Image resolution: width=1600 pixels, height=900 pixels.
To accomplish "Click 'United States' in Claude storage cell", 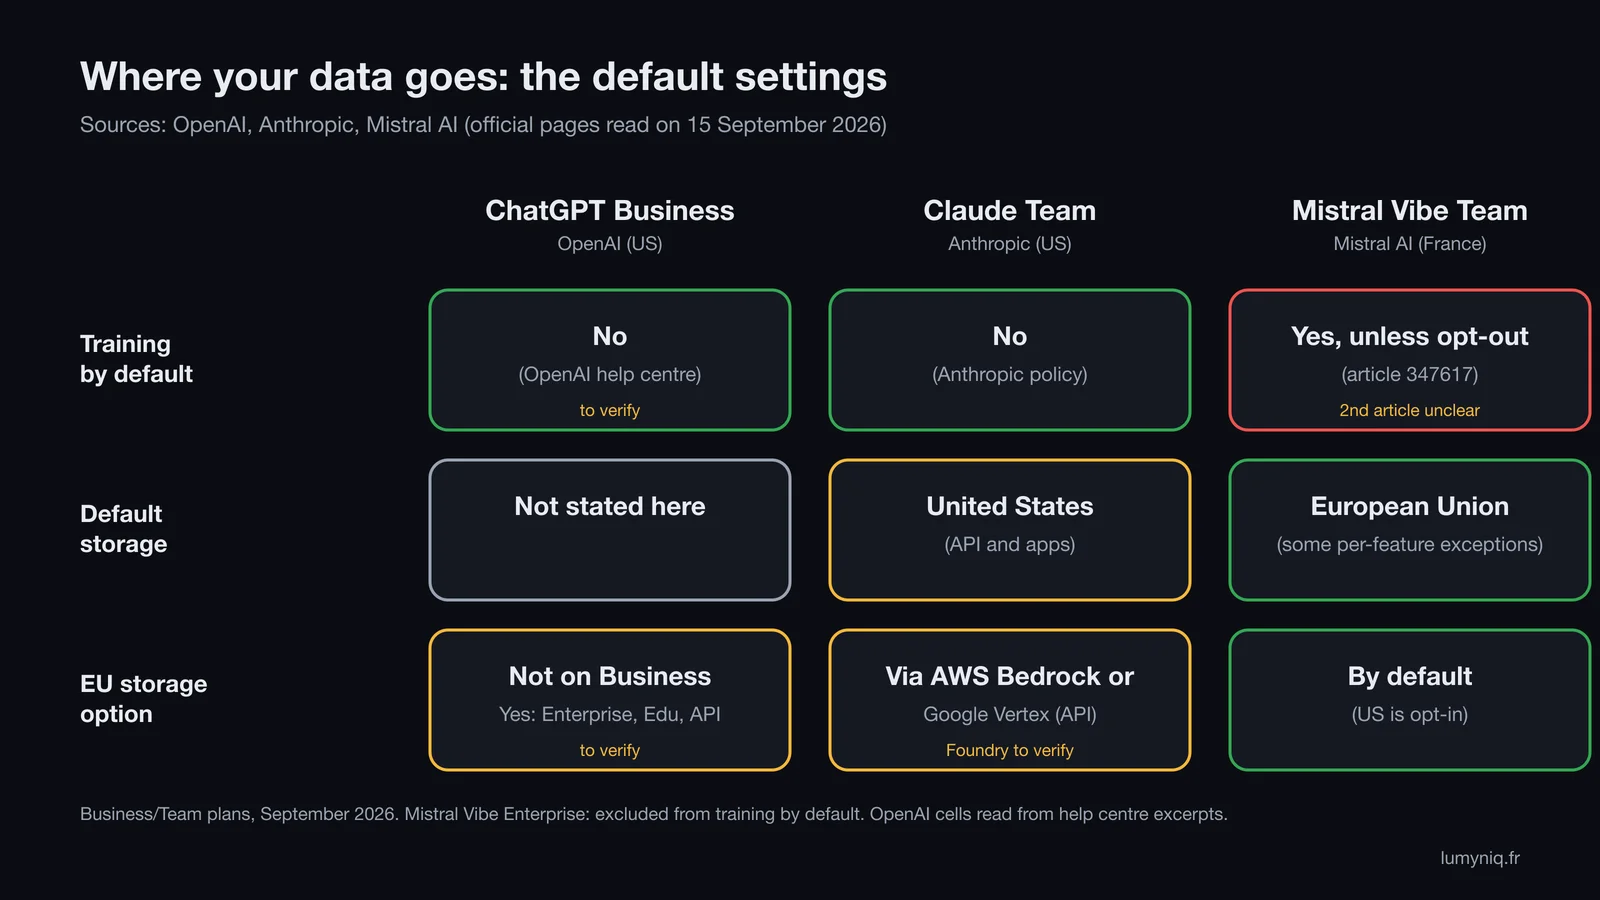I will coord(1010,506).
